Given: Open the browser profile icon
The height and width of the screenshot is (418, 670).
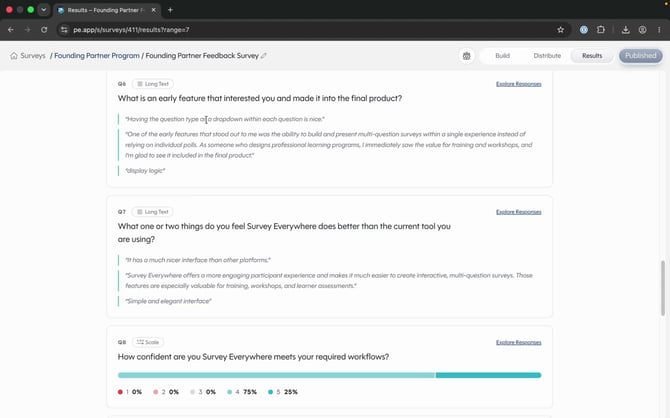Looking at the screenshot, I should [642, 29].
